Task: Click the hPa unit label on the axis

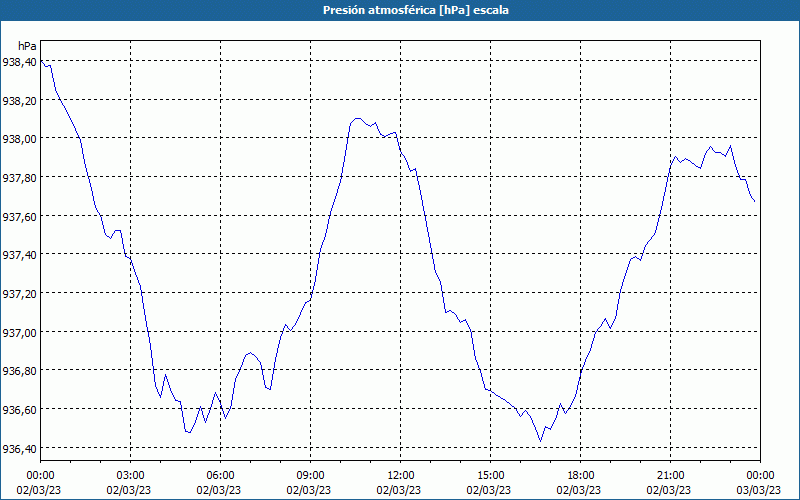Action: click(x=27, y=46)
